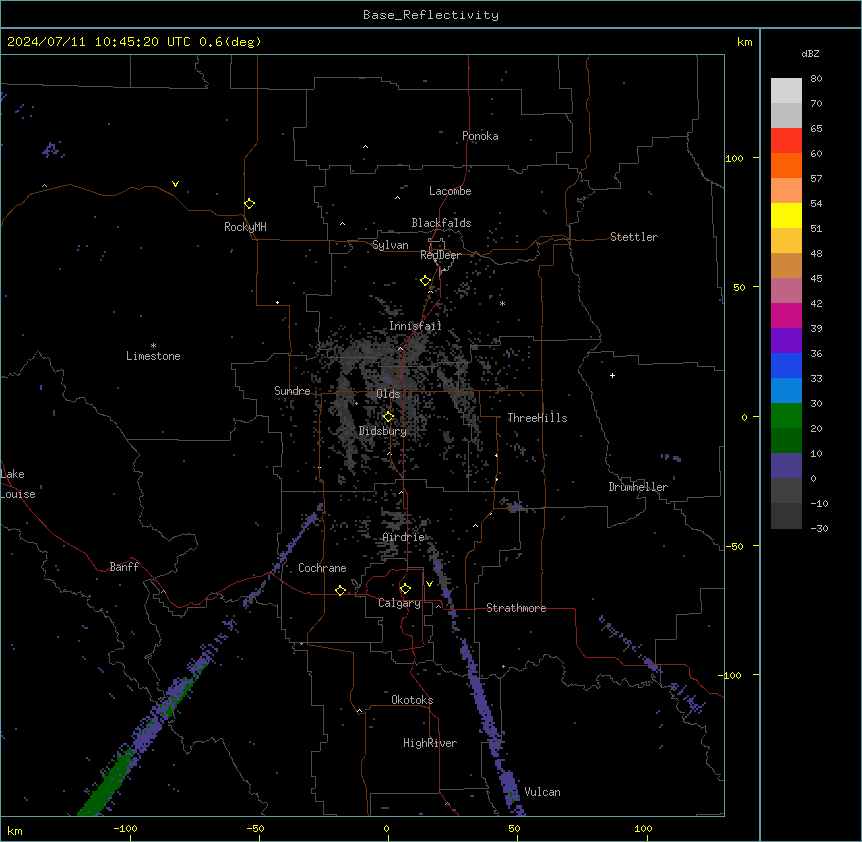Click the Lake Louise label at left edge
The image size is (862, 842).
(x=18, y=484)
